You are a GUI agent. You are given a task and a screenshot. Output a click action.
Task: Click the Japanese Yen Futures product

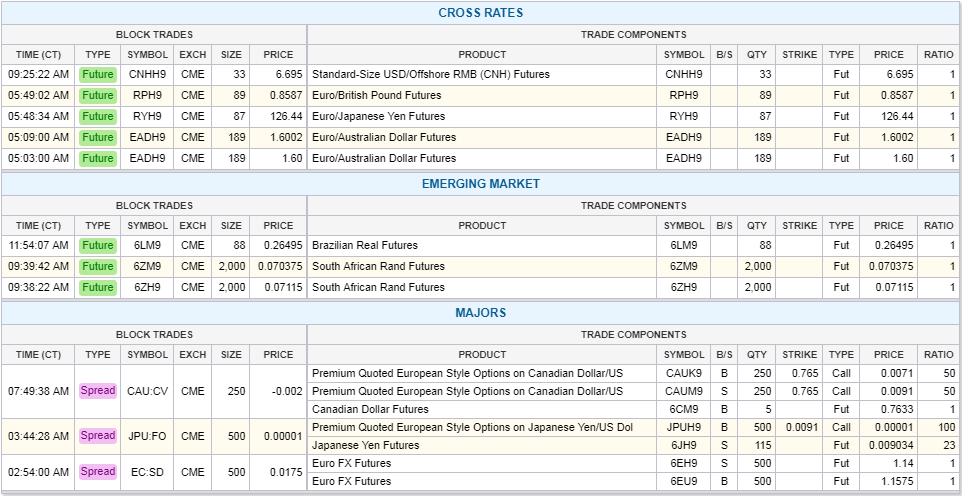click(x=366, y=445)
